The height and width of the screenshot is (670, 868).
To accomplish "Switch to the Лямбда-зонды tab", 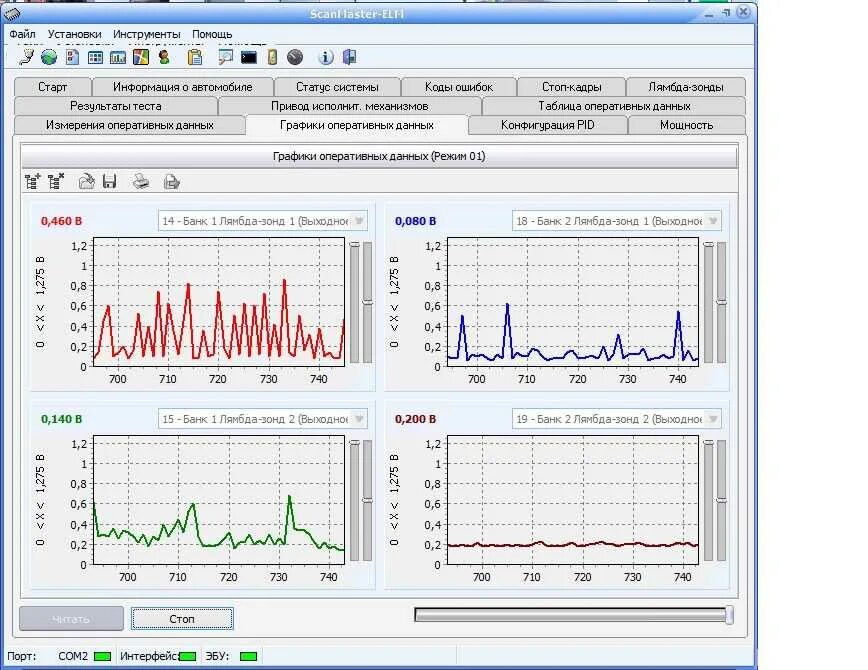I will tap(686, 87).
